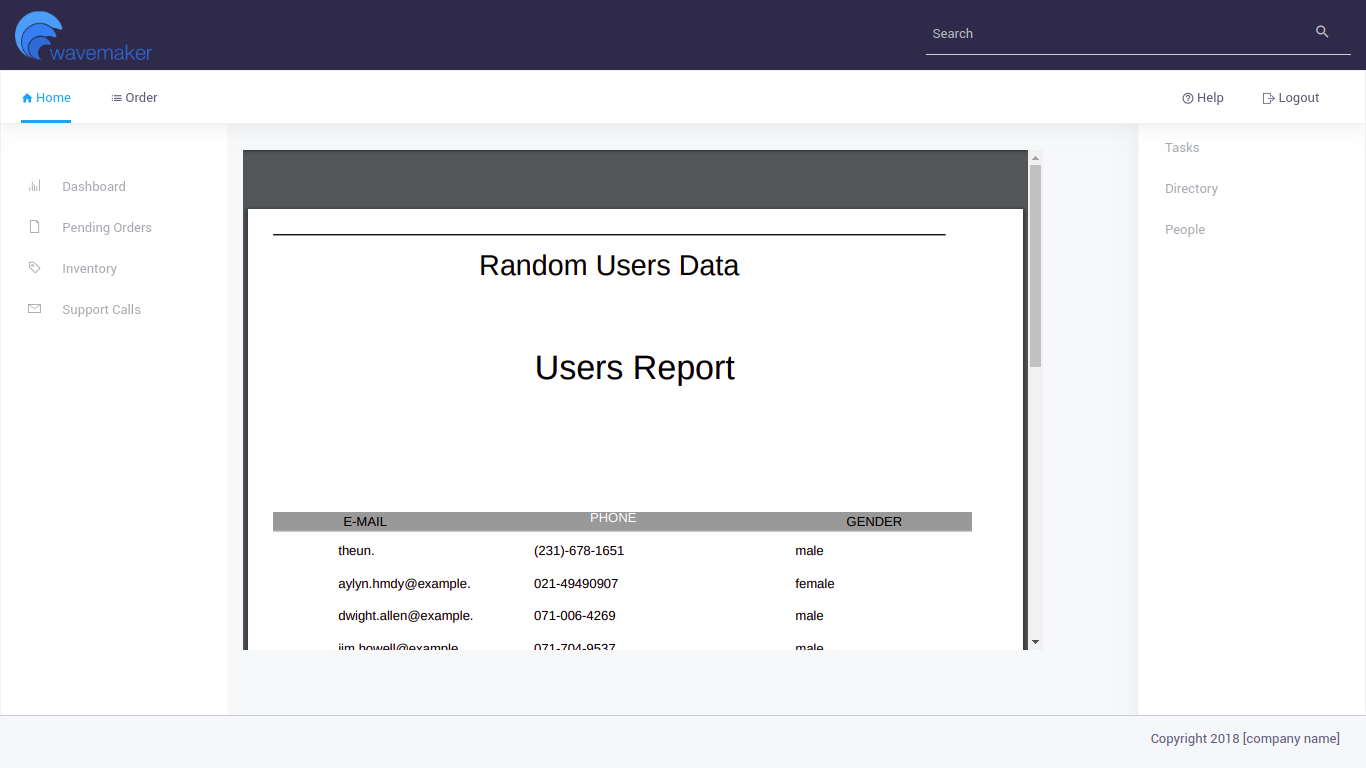Select Directory in the right panel
This screenshot has height=768, width=1366.
pos(1191,189)
